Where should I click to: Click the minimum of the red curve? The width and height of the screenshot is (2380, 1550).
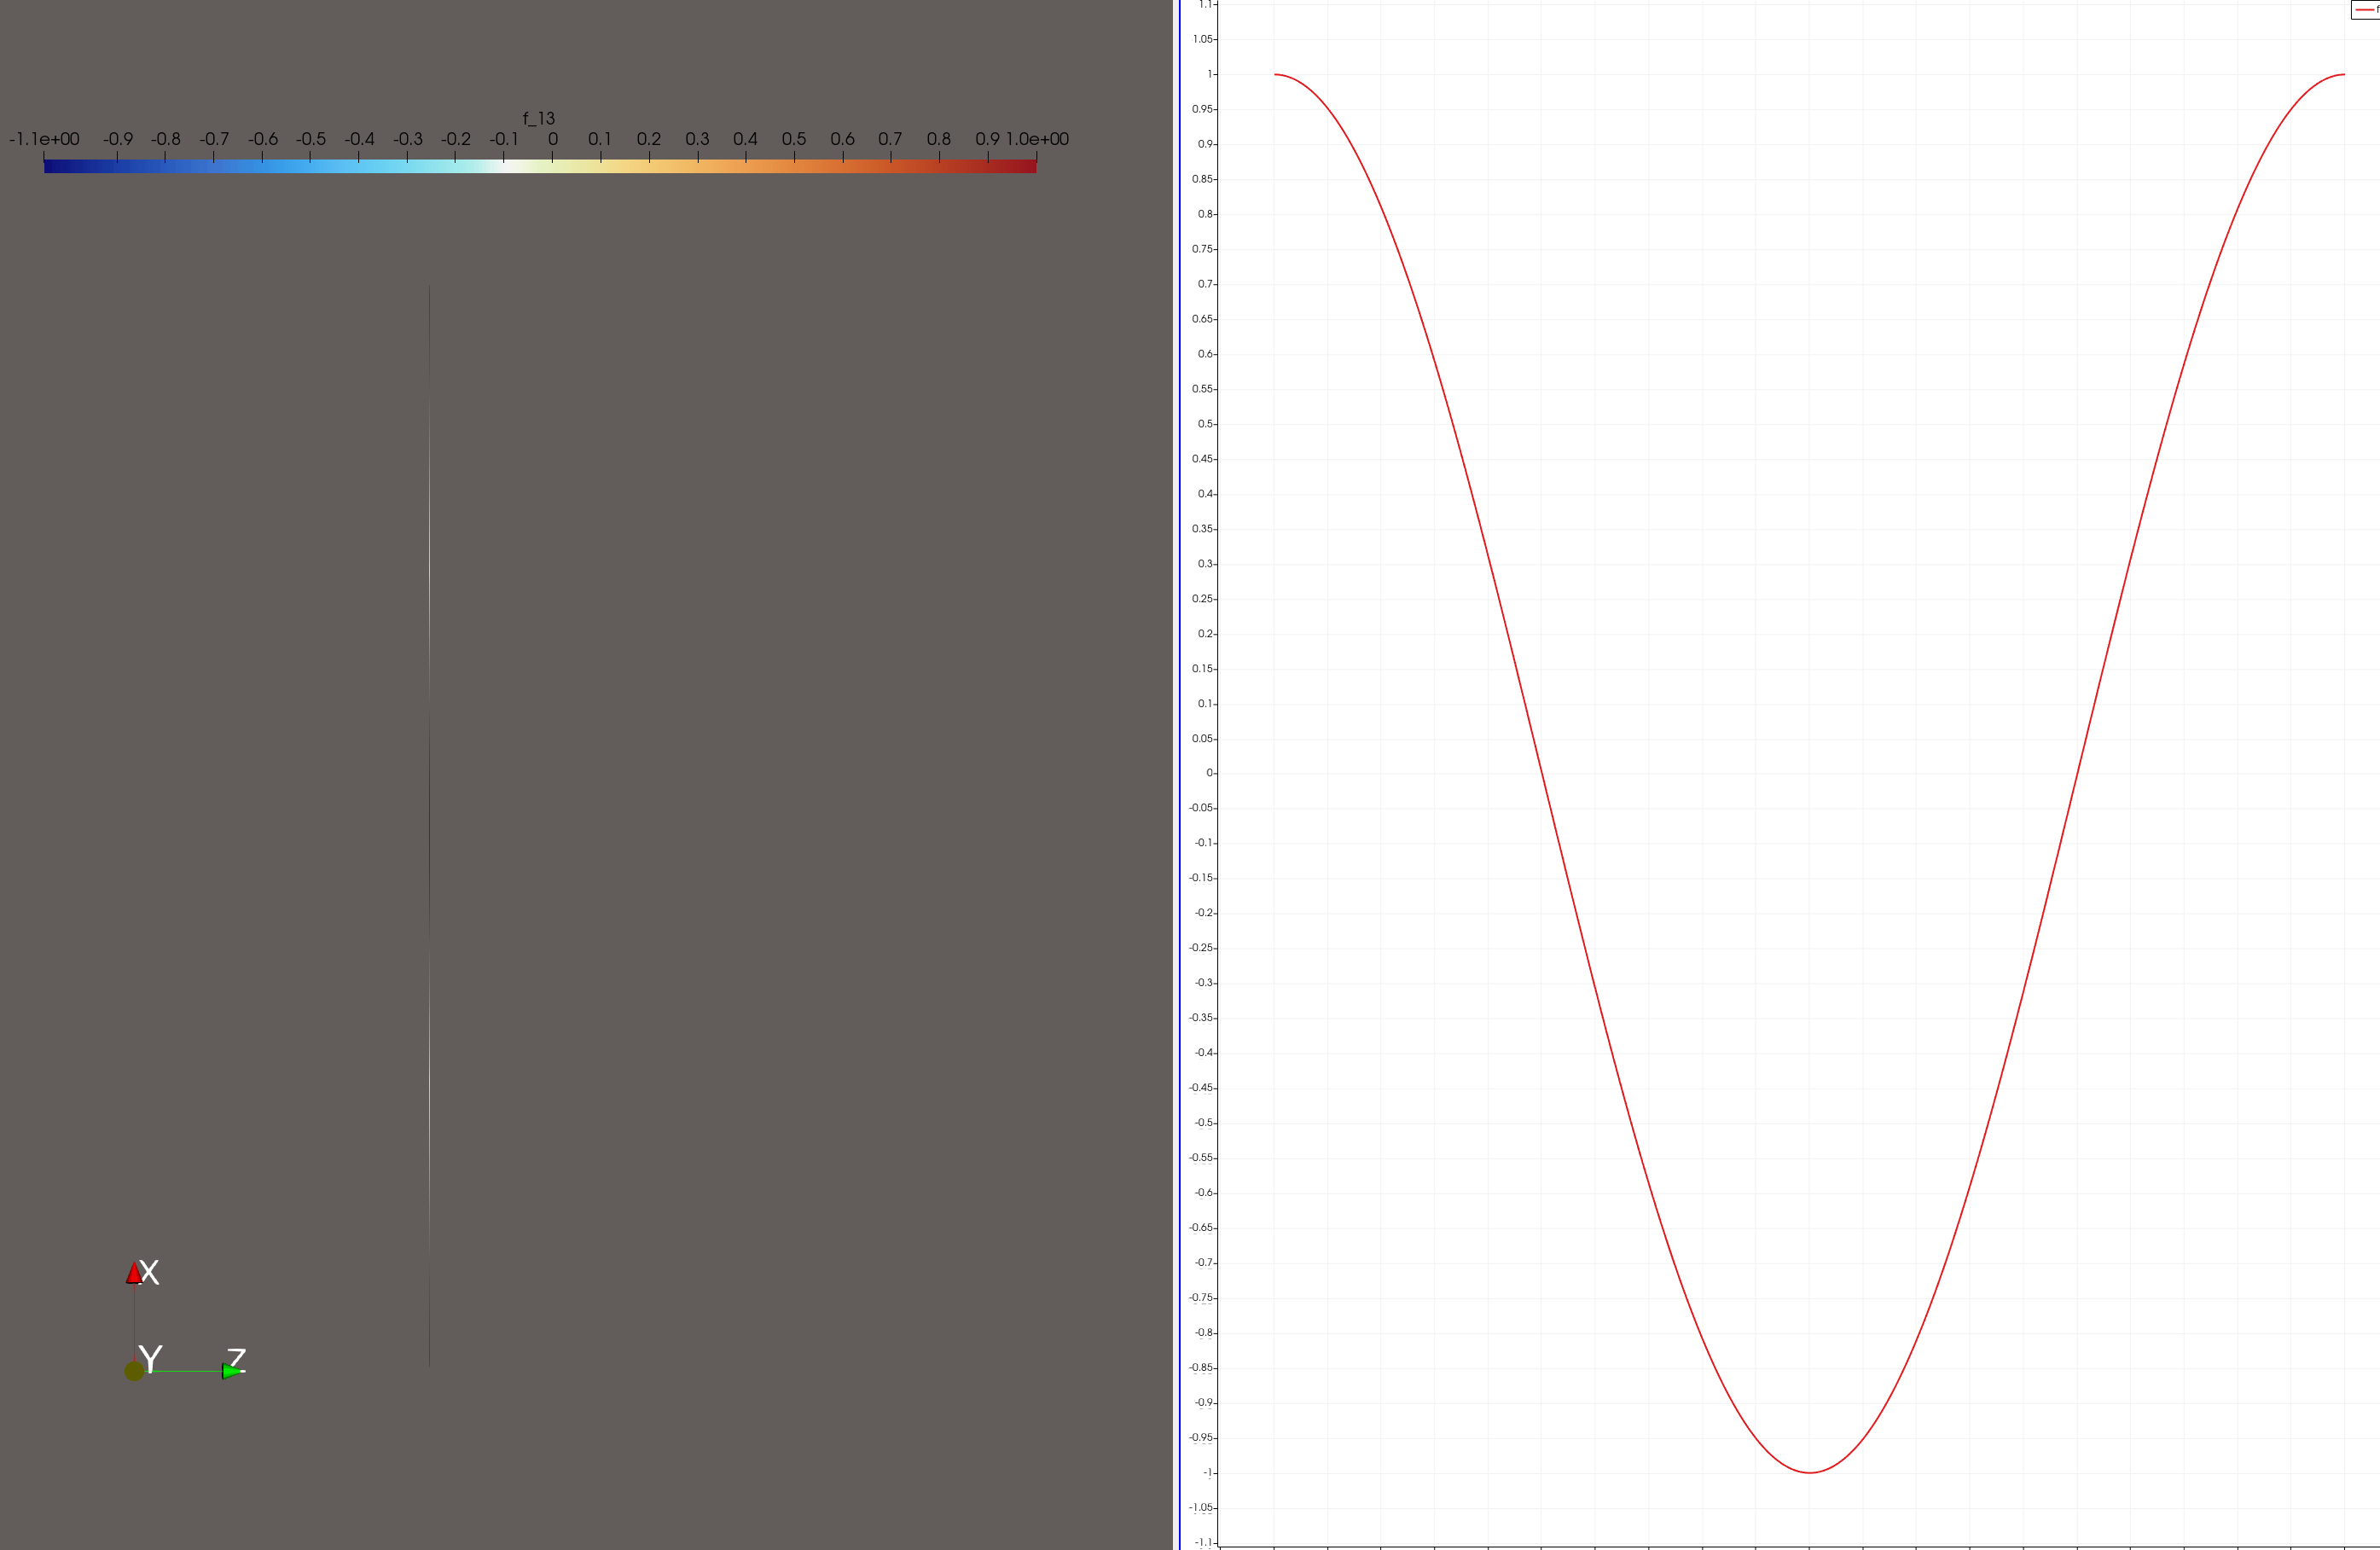click(x=1809, y=1472)
